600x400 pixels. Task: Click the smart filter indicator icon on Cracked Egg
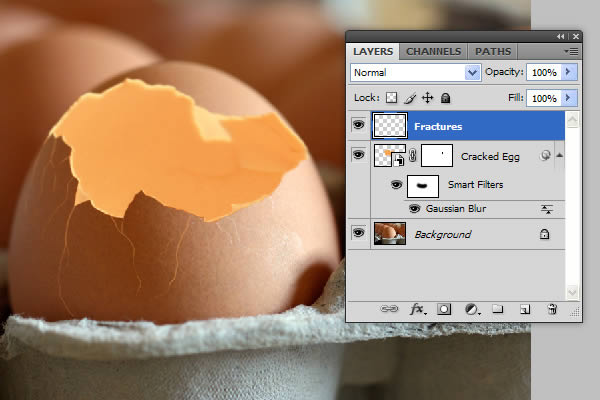tap(545, 155)
